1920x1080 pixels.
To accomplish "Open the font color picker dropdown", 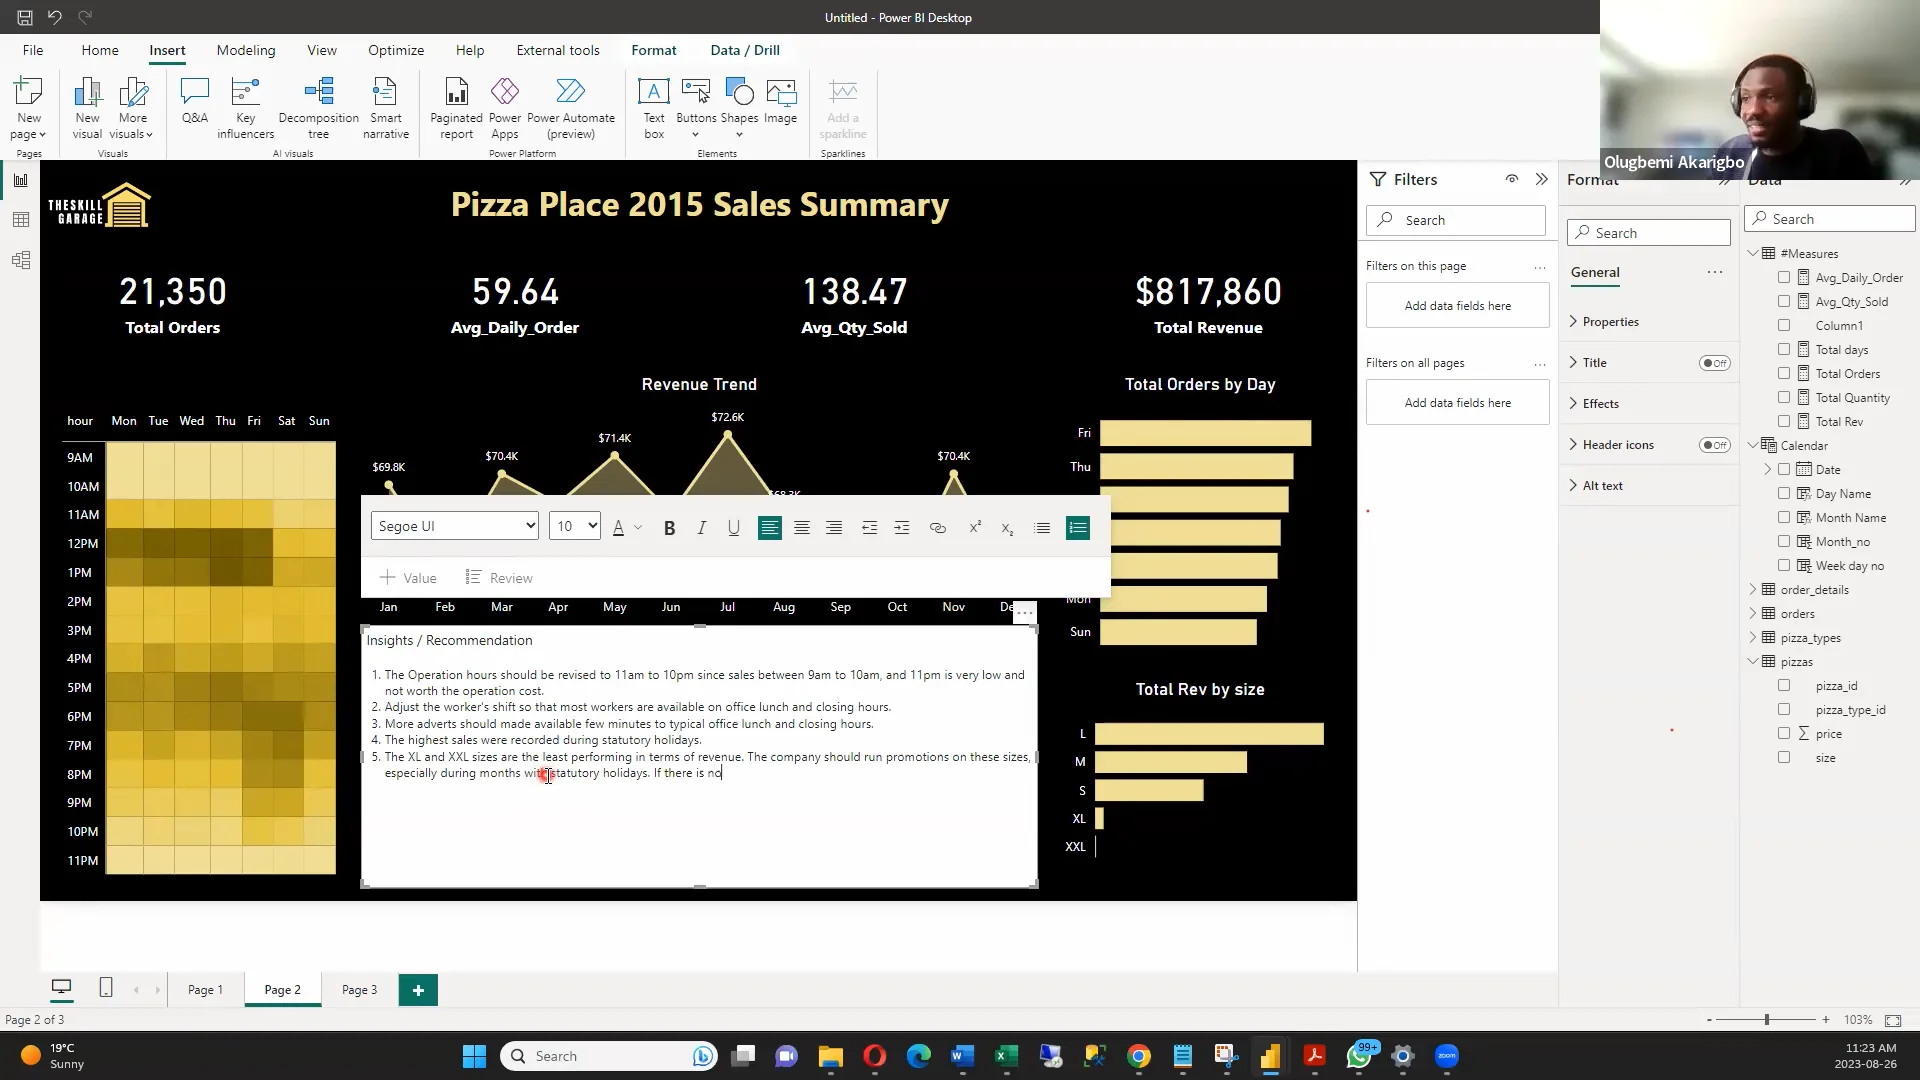I will 638,527.
